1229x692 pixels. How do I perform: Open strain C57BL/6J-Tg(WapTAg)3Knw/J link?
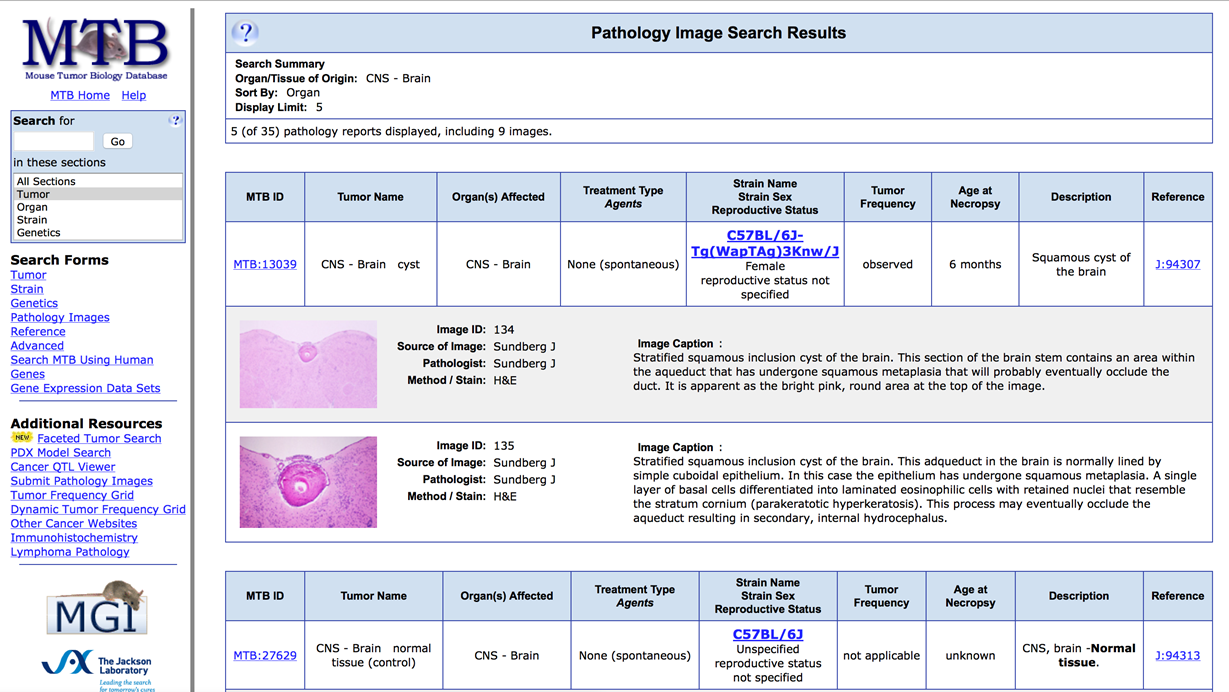coord(765,243)
